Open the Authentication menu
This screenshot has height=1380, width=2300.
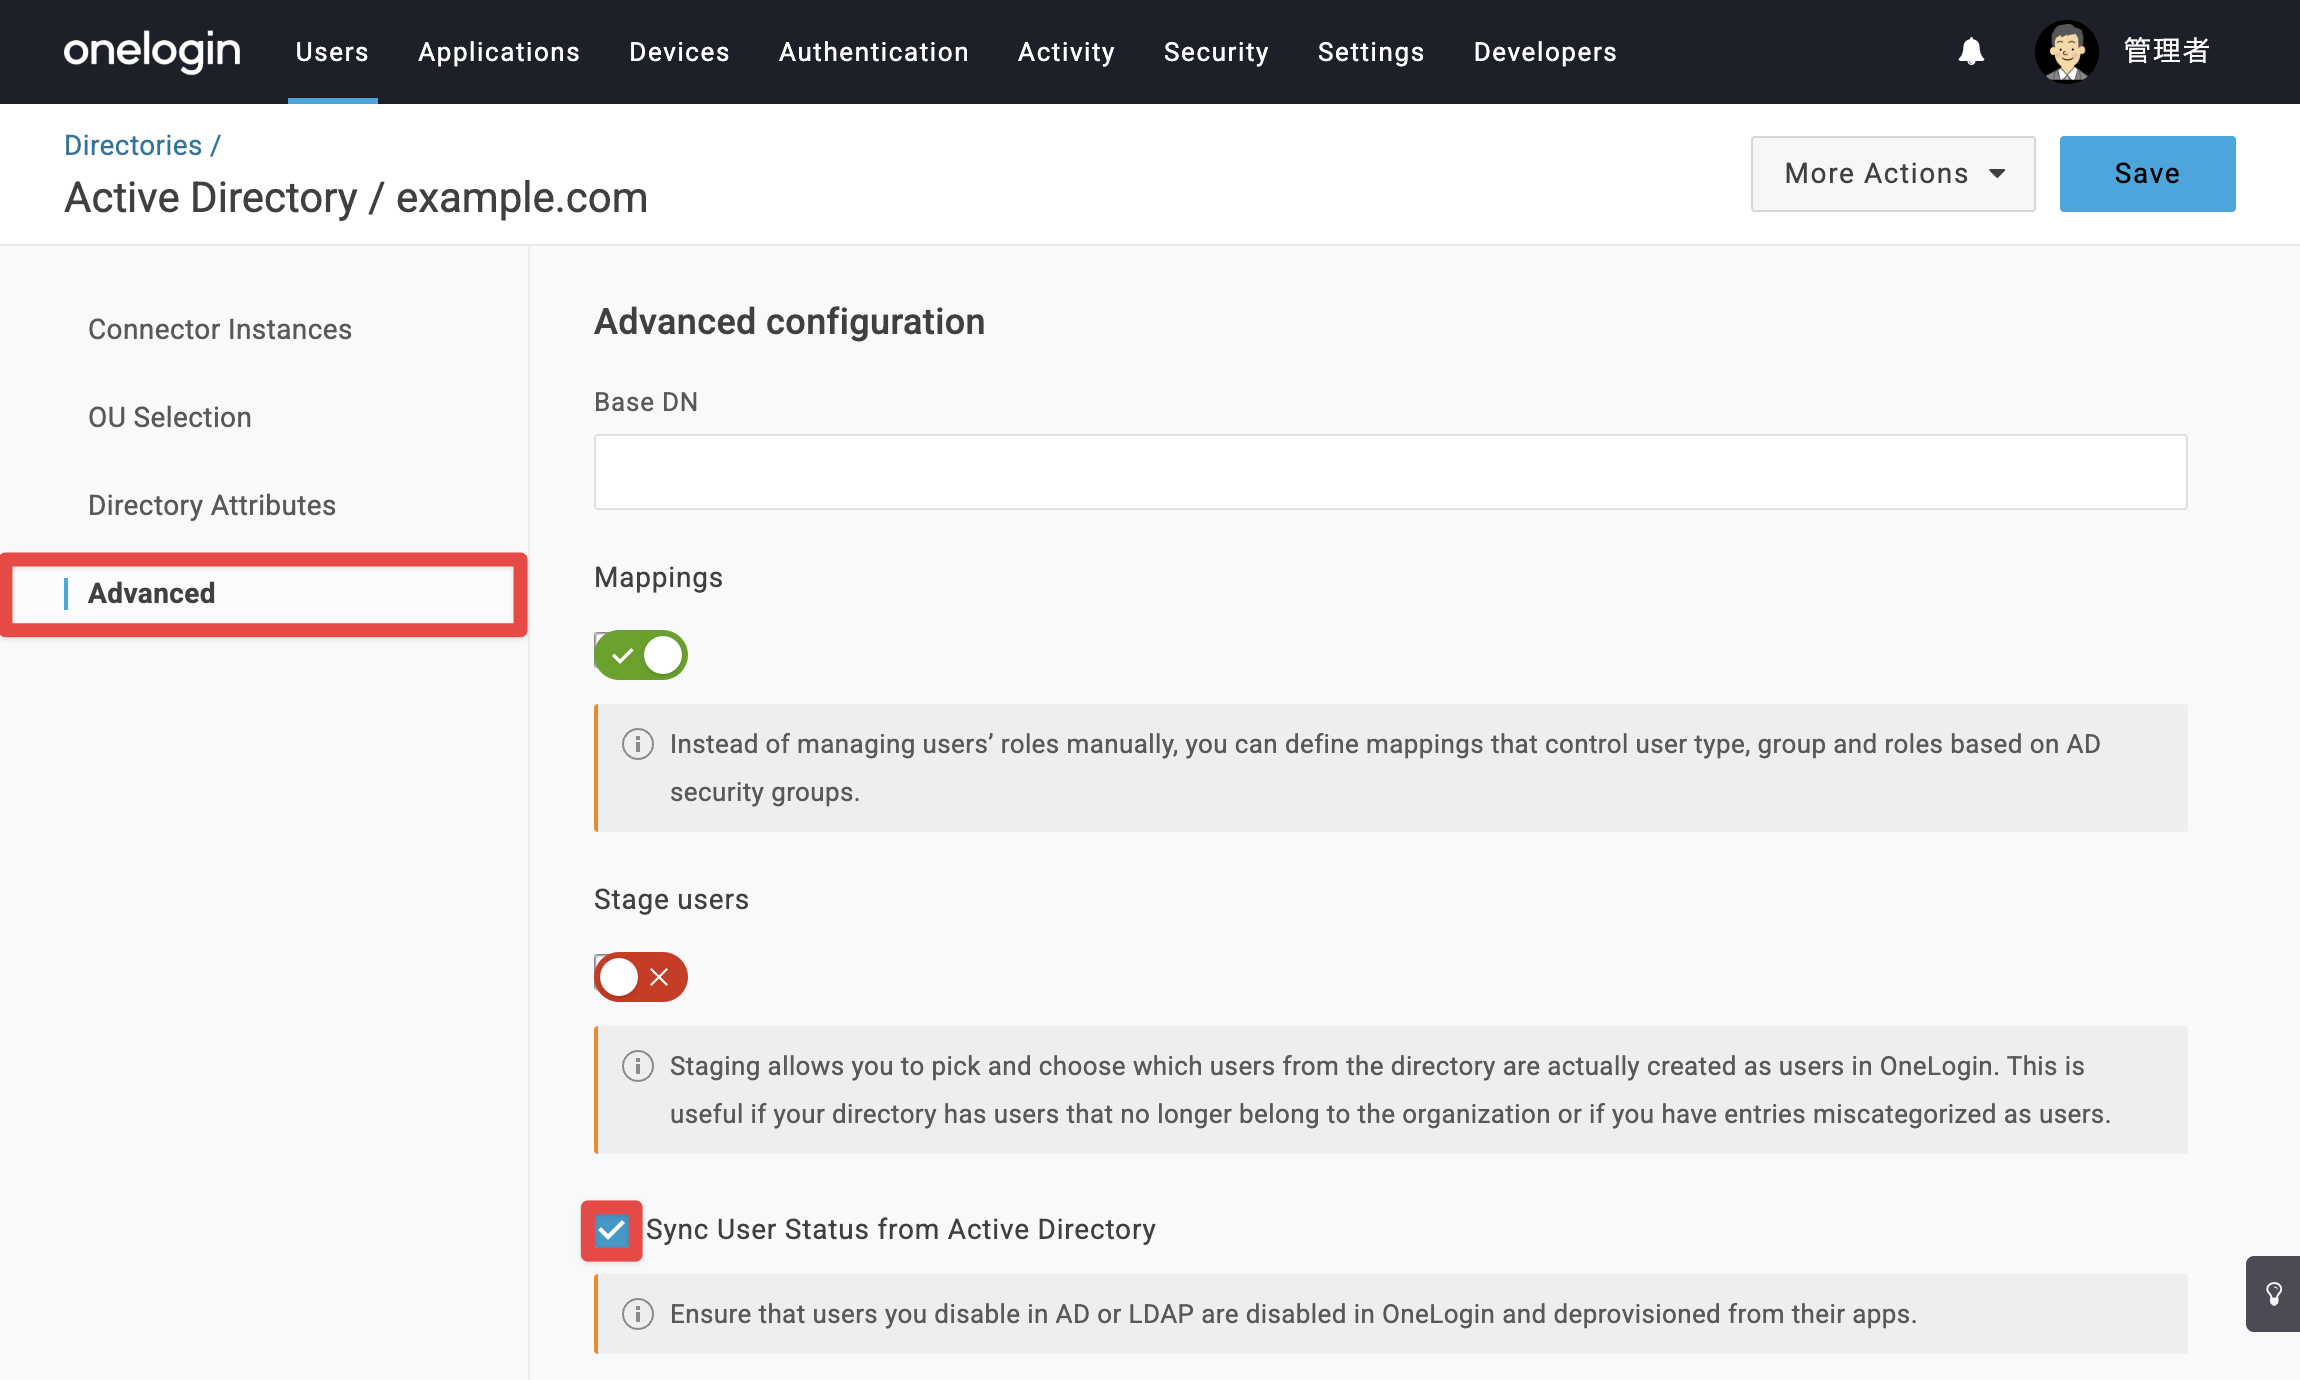(x=874, y=52)
